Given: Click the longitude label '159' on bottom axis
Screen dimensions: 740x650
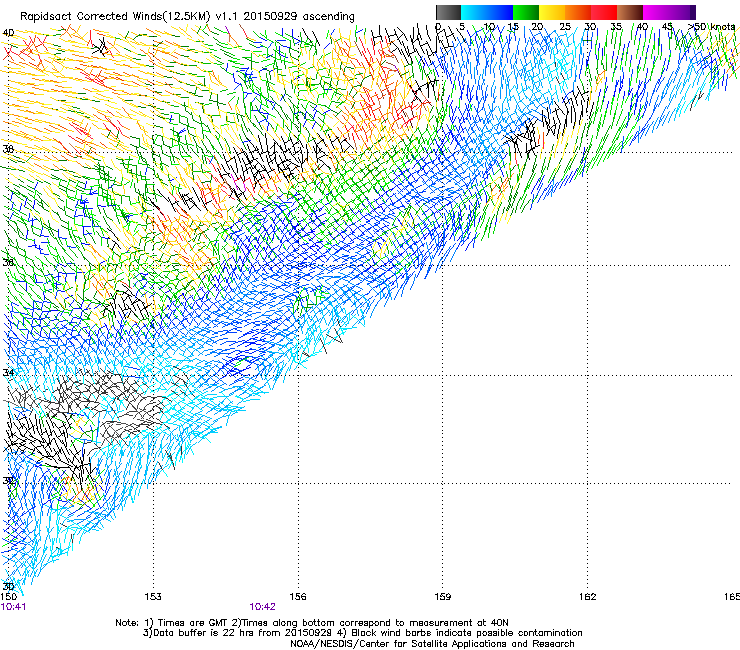Looking at the screenshot, I should [x=443, y=597].
